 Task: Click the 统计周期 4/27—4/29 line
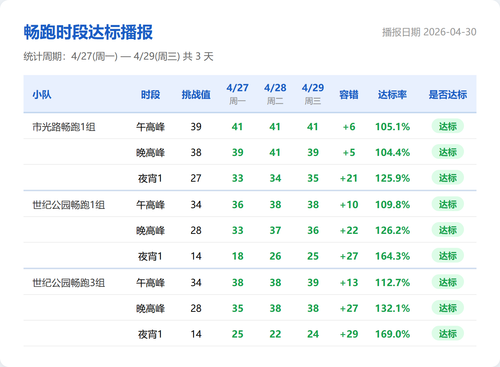(118, 56)
